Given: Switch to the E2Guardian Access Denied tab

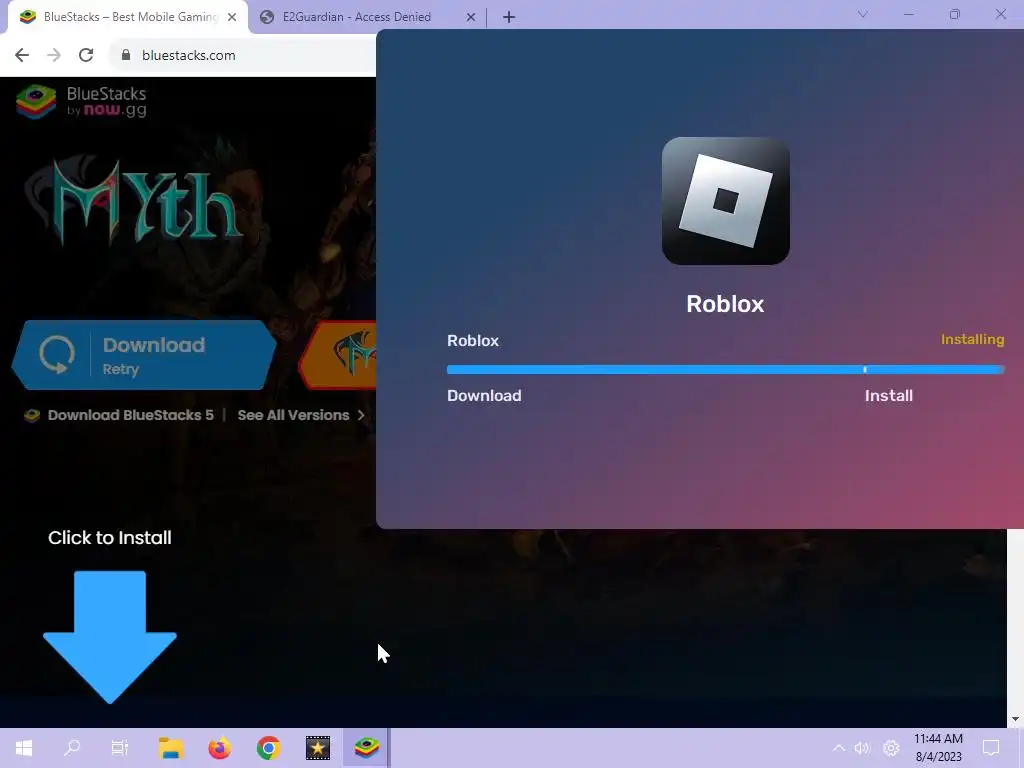Looking at the screenshot, I should click(x=357, y=17).
